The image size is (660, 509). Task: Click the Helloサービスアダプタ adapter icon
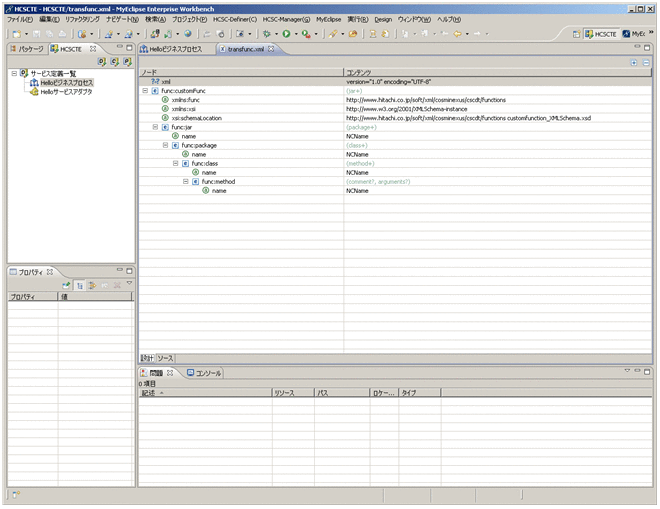[x=34, y=91]
